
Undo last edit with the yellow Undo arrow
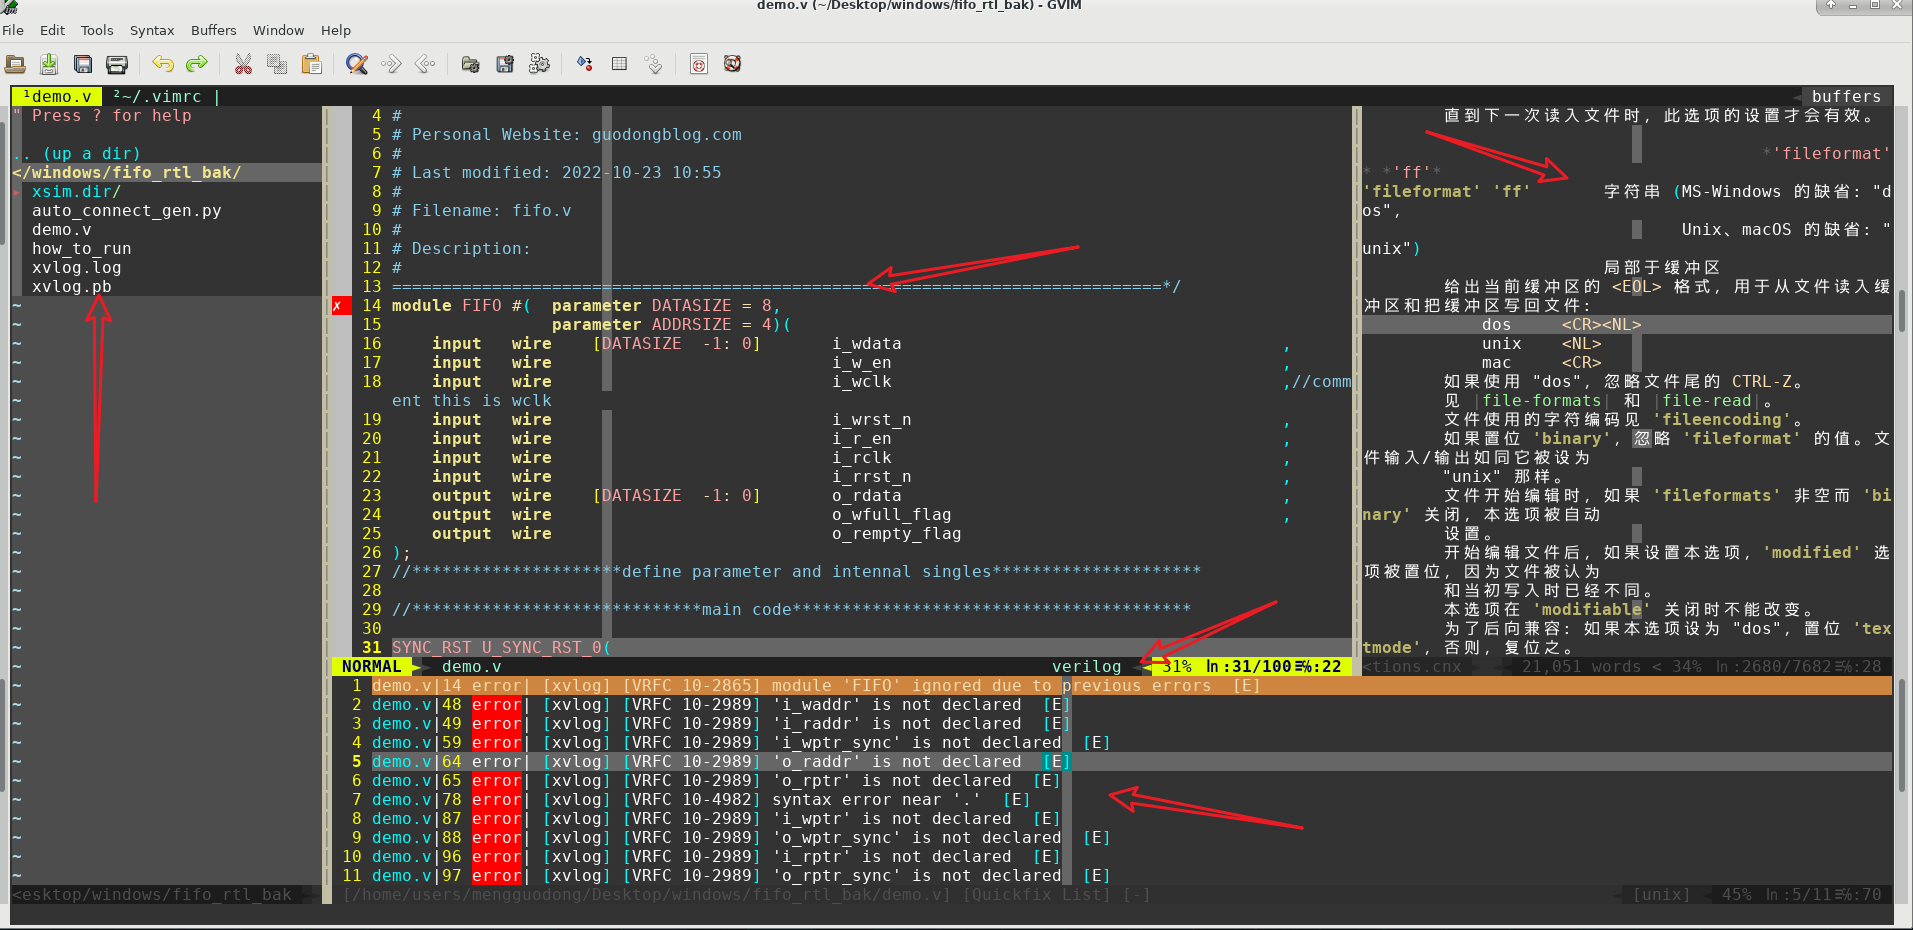pos(163,63)
